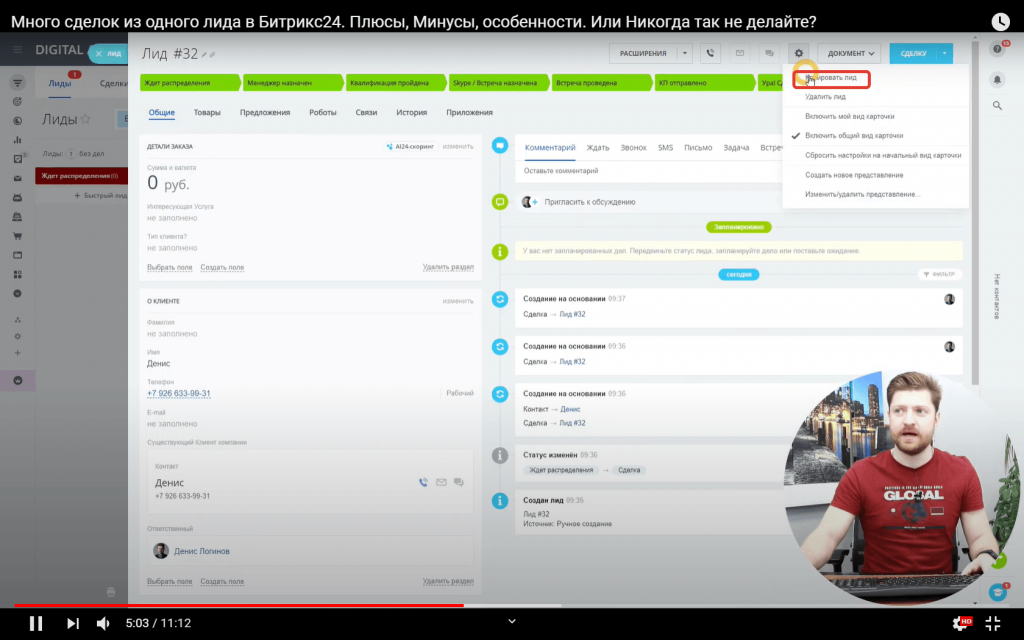1024x640 pixels.
Task: Switch timeline to Письмо tab
Action: click(698, 148)
